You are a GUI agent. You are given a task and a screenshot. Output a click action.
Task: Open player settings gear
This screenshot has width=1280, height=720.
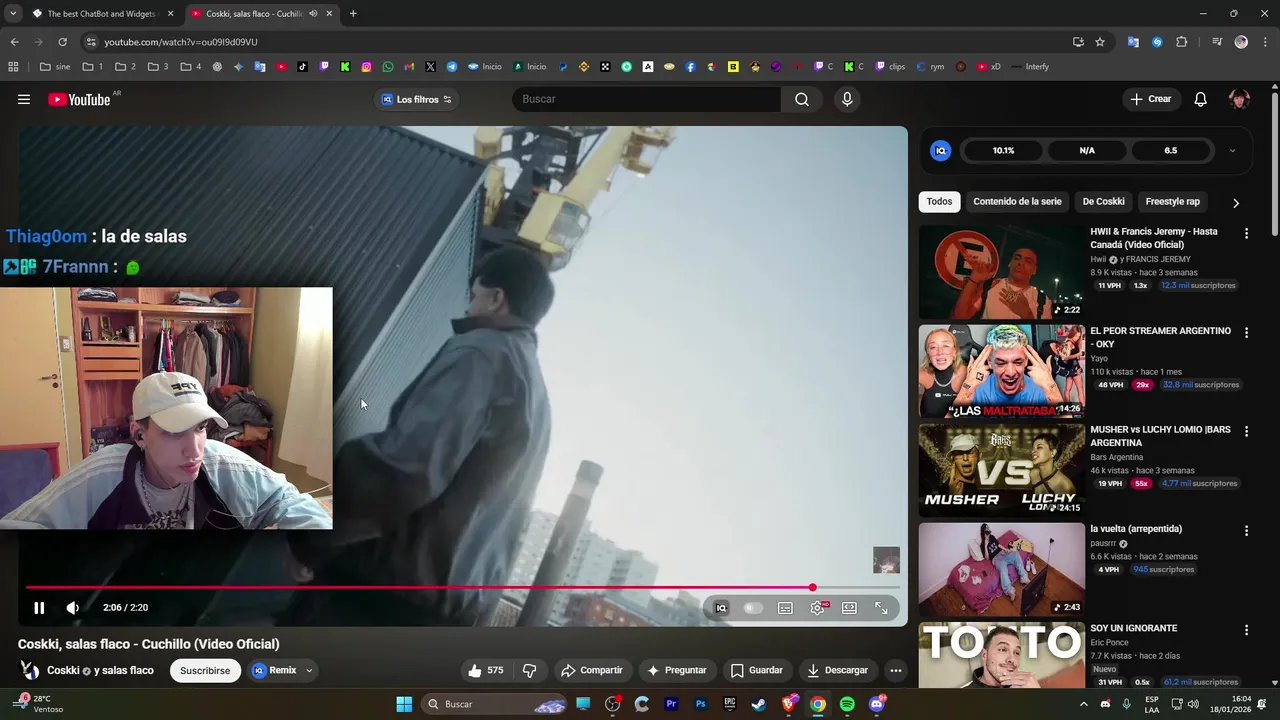coord(818,608)
